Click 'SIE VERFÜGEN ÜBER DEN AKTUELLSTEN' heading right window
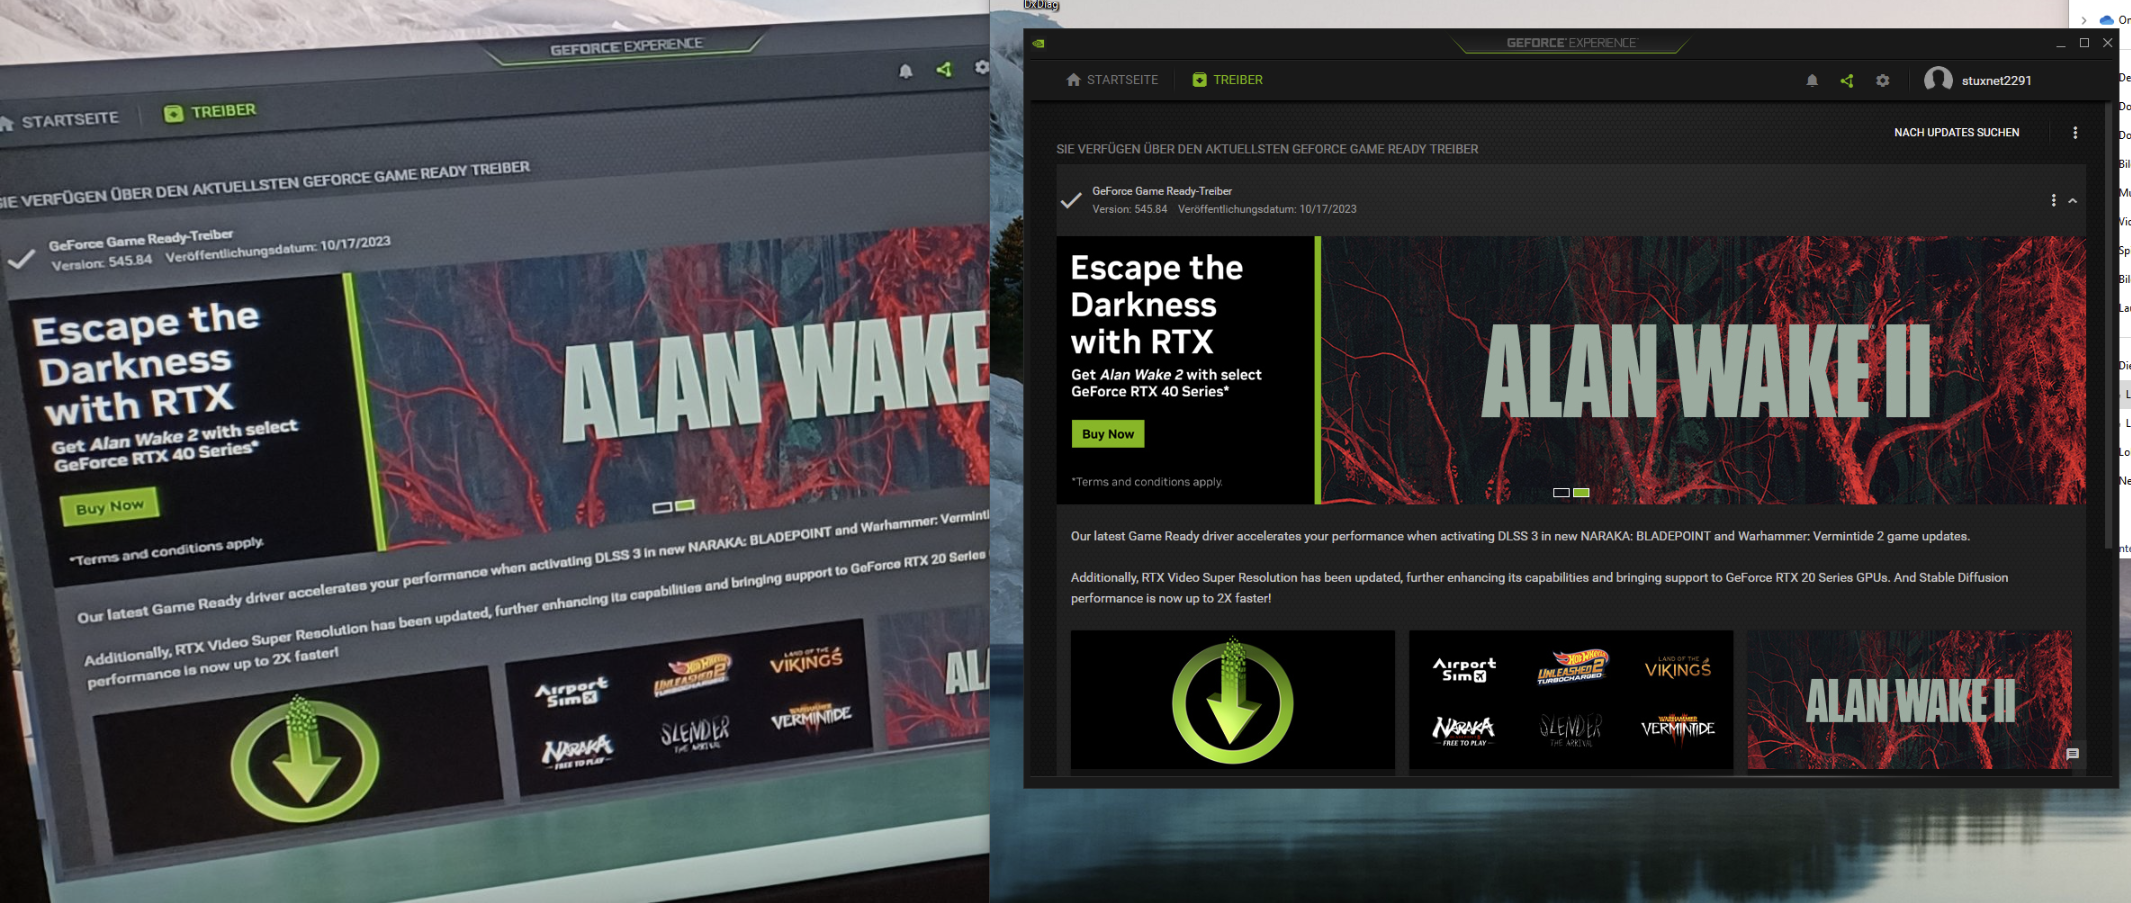 tap(1267, 149)
